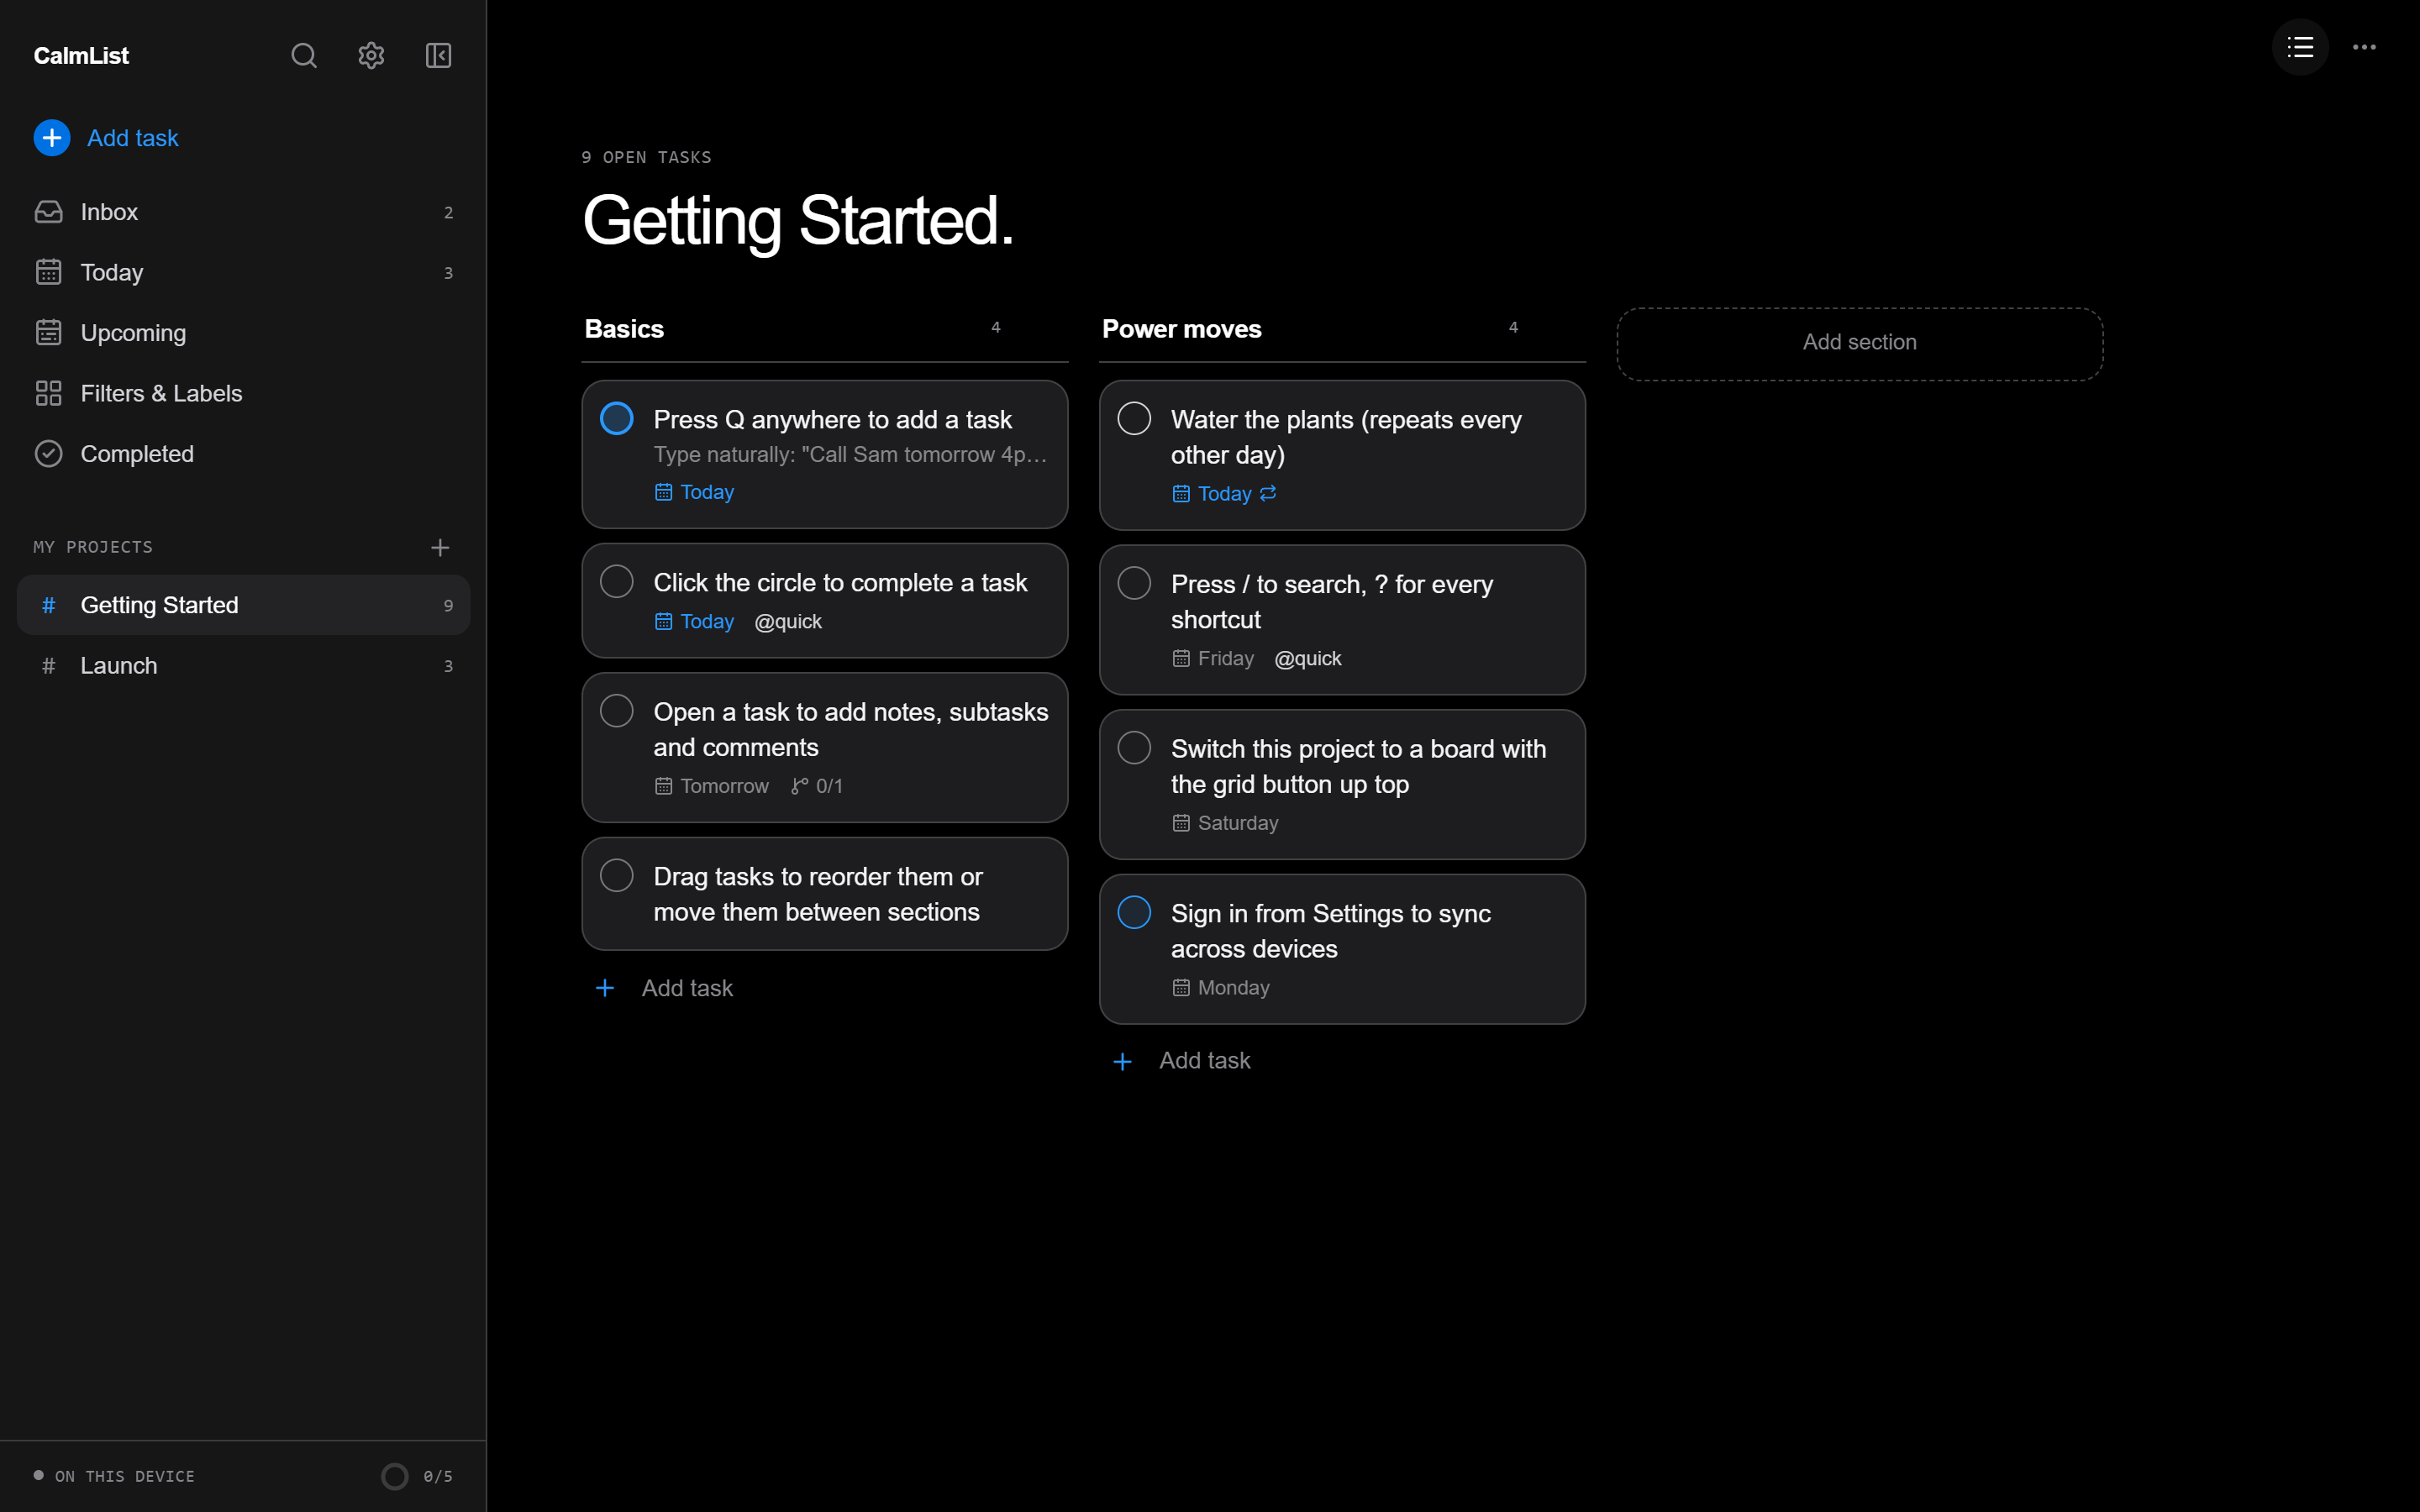
Task: Click calendar icon on Press Q task
Action: coord(663,492)
